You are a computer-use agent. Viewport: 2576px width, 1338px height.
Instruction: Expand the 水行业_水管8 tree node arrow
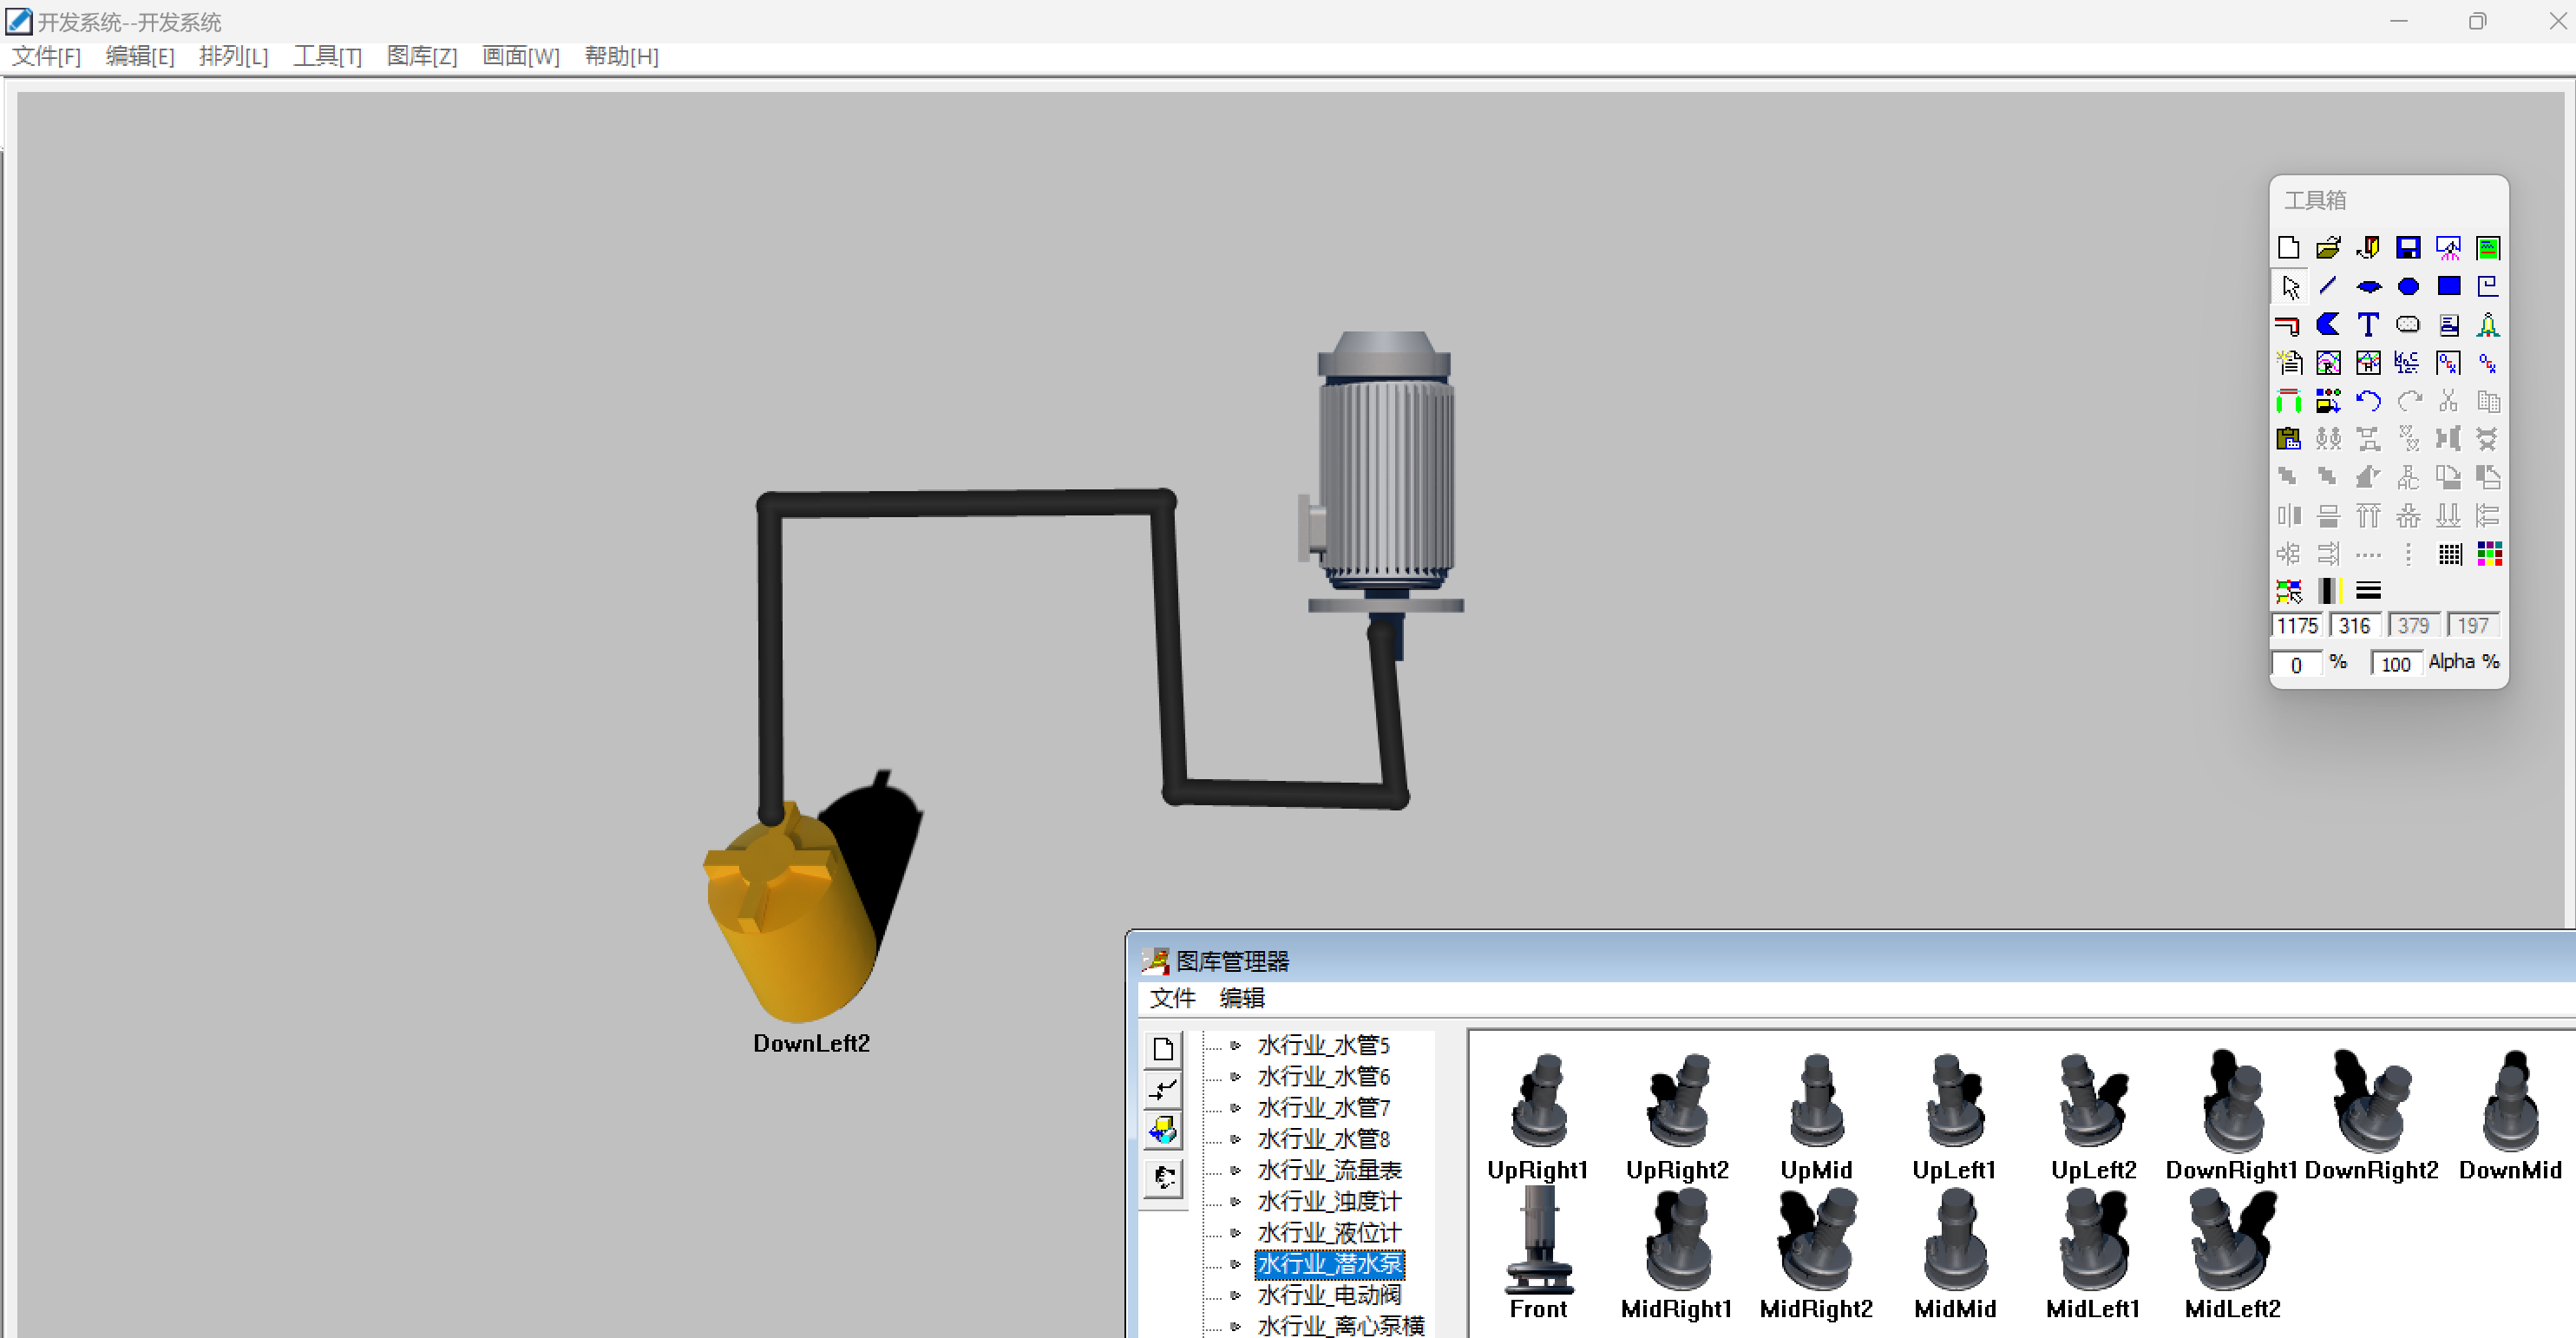[1236, 1139]
